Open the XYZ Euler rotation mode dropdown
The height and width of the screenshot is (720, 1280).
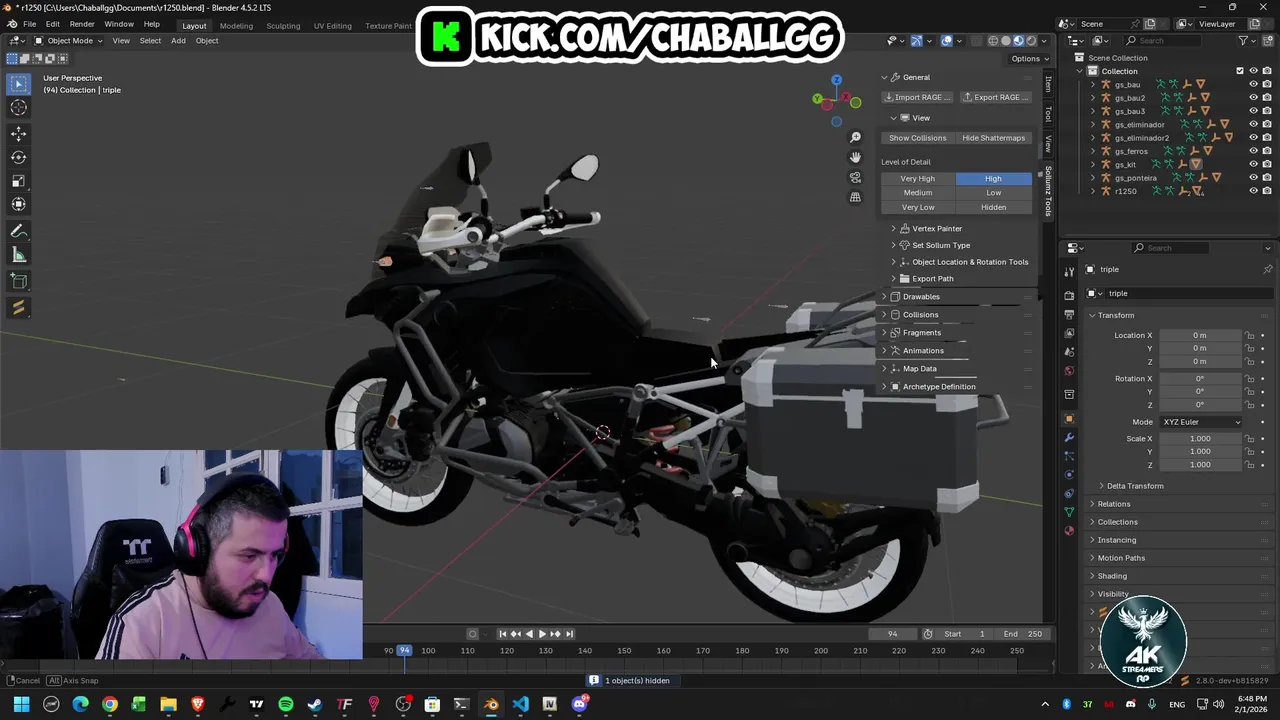[x=1201, y=422]
